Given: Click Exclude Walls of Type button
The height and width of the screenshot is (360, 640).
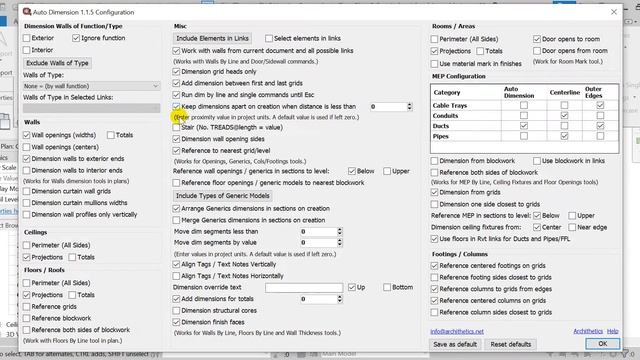Looking at the screenshot, I should point(57,63).
